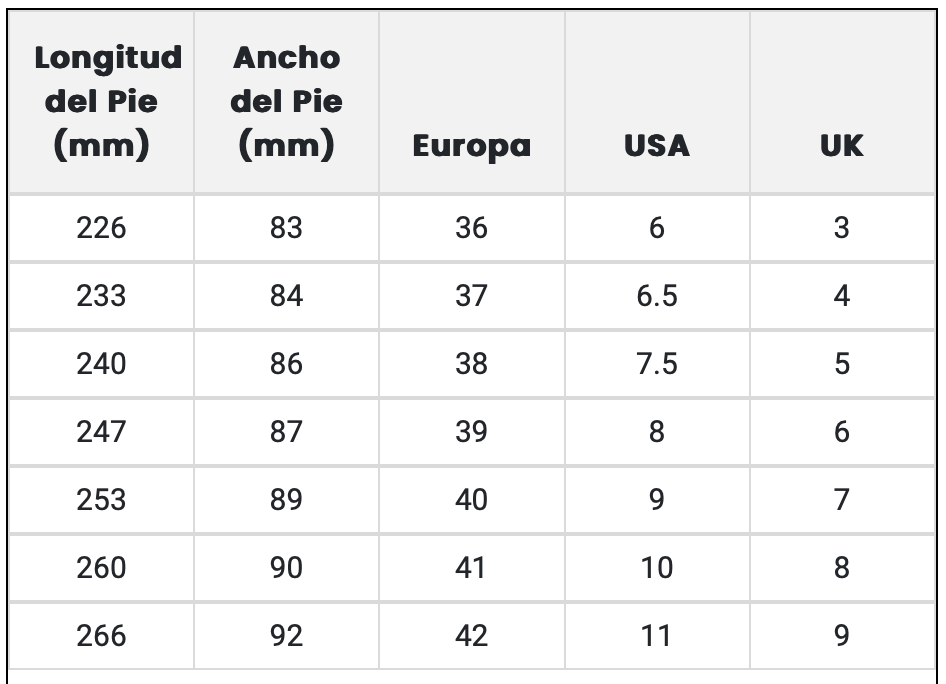Select USA size 10 cell
The image size is (946, 684).
click(x=656, y=567)
